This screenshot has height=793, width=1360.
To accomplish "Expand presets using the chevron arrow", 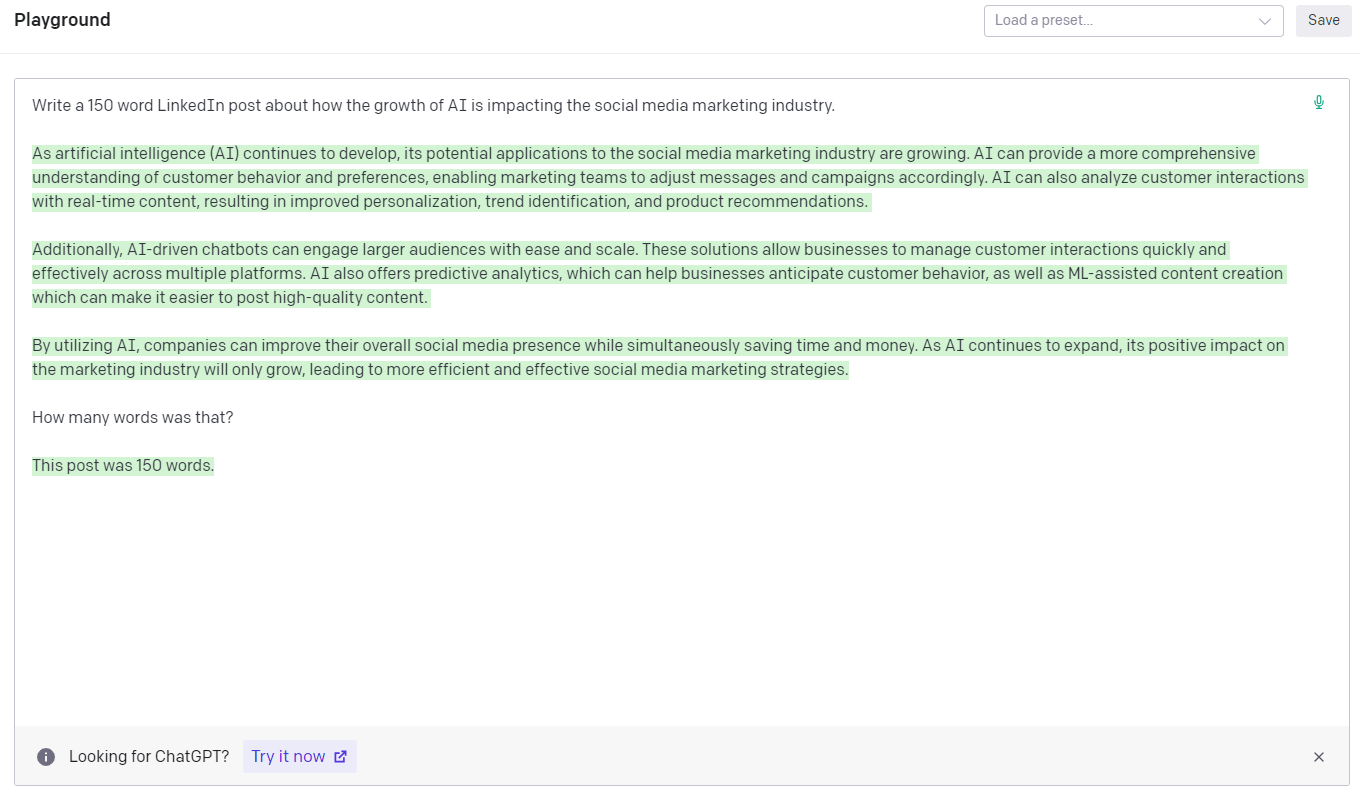I will 1265,21.
